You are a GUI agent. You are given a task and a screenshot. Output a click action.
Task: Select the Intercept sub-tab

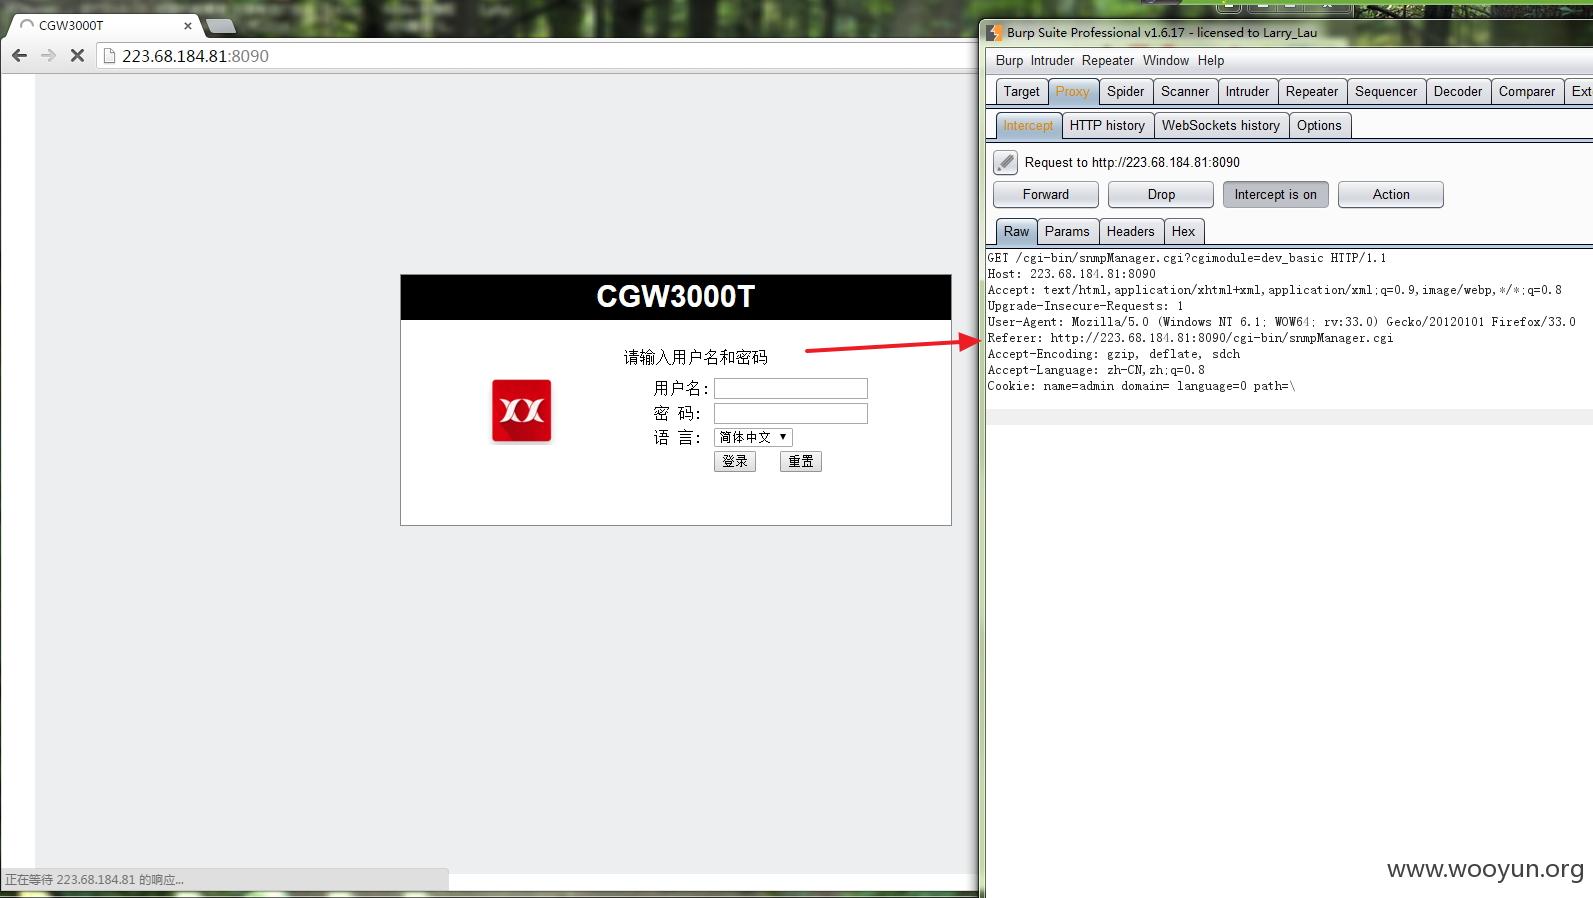pyautogui.click(x=1028, y=126)
